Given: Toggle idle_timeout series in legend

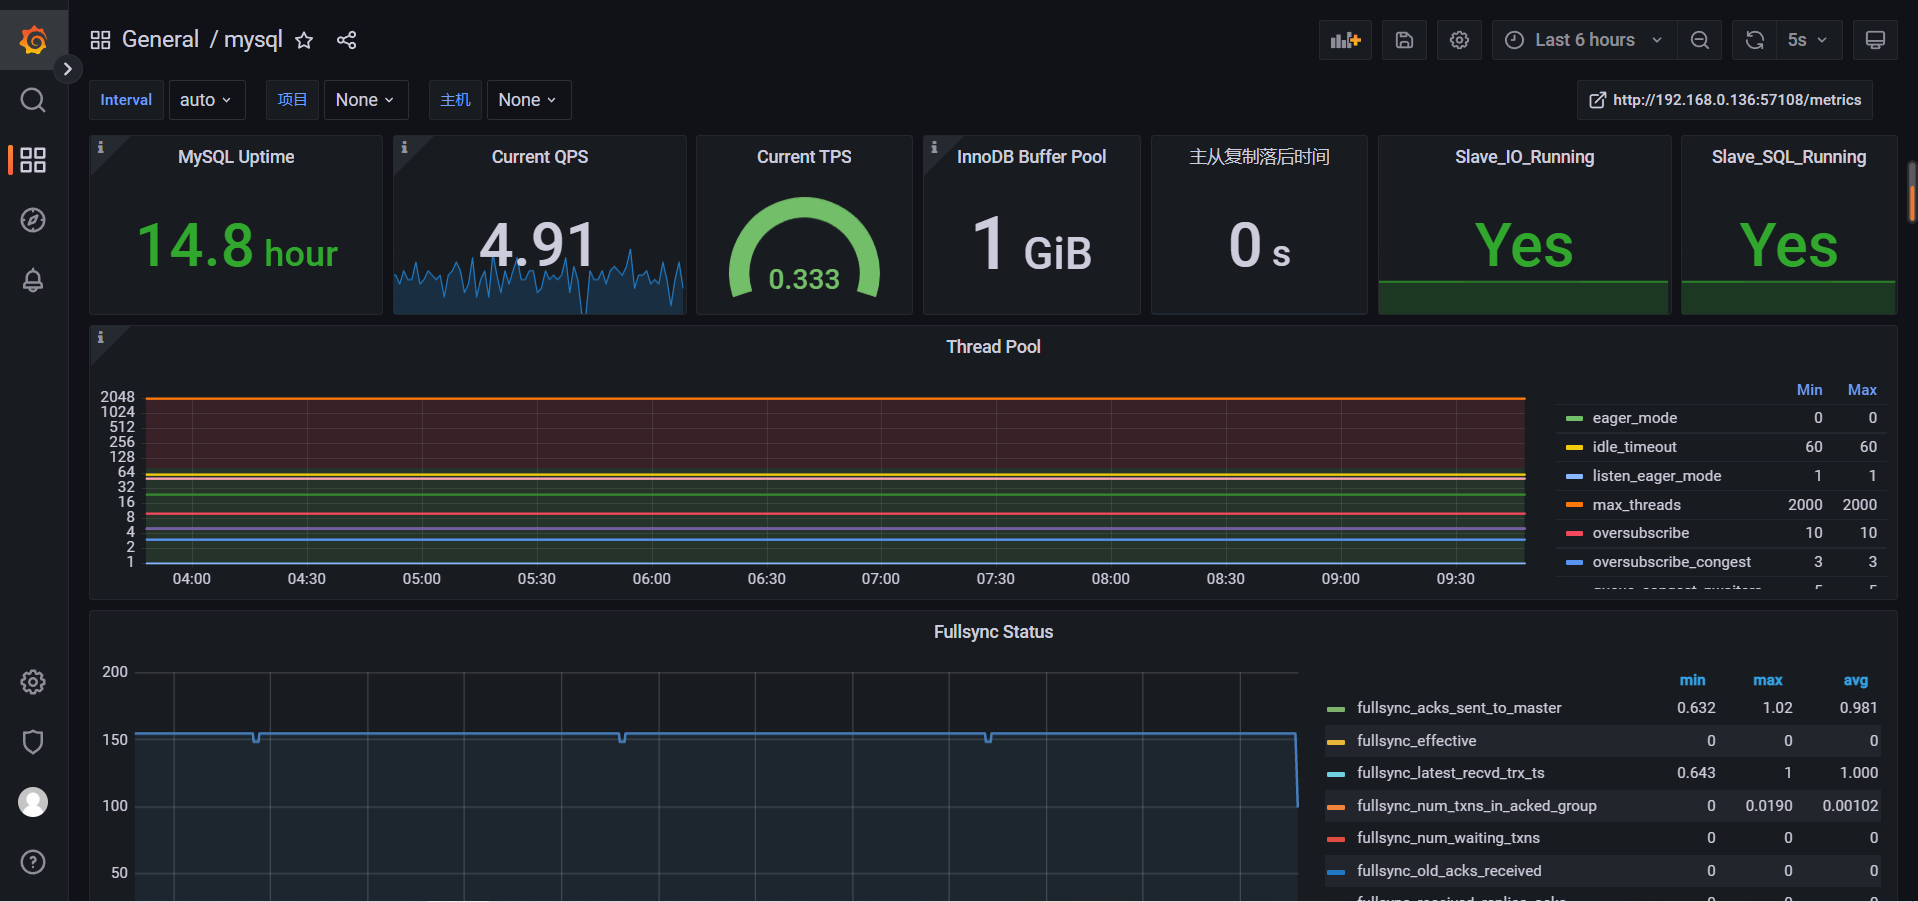Looking at the screenshot, I should point(1634,447).
